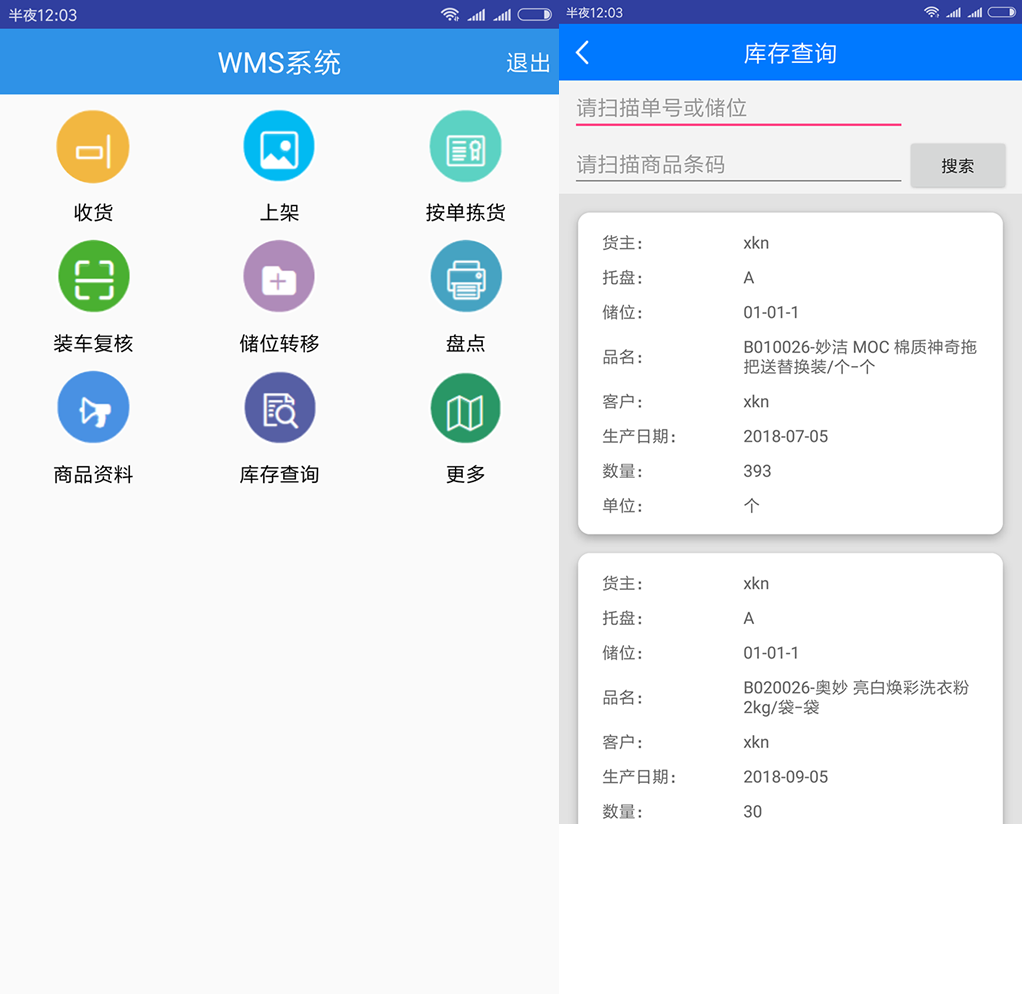Tap 退出 to log out
This screenshot has height=994, width=1022.
click(528, 63)
